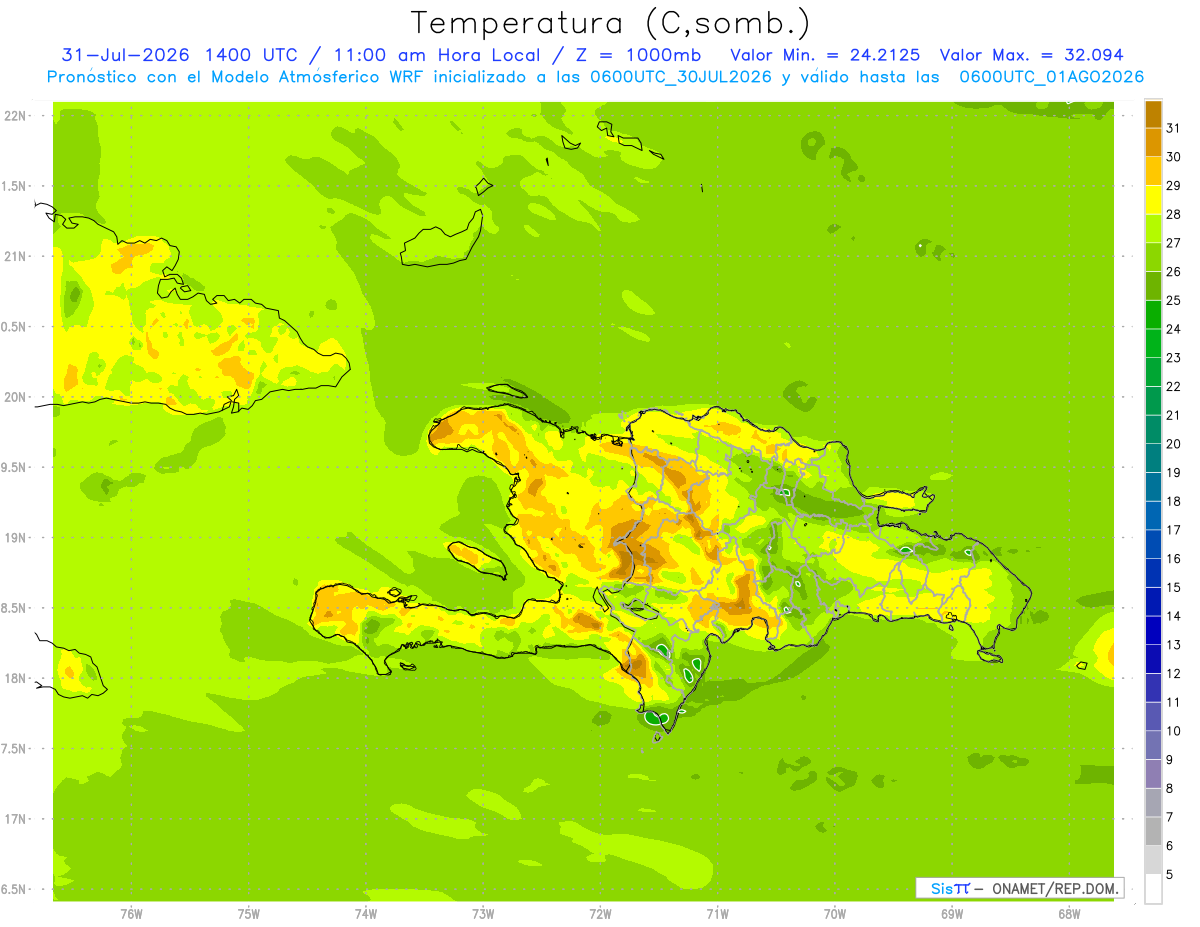Click the '18N' latitude label

[15, 678]
